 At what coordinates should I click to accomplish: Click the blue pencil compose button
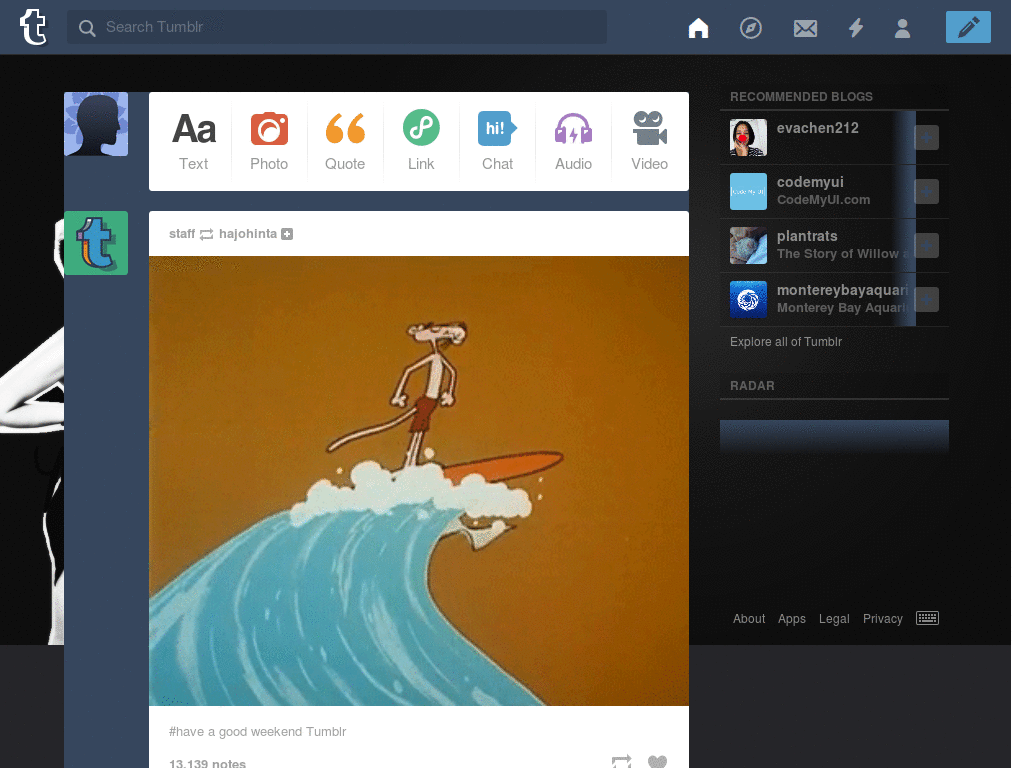point(968,27)
